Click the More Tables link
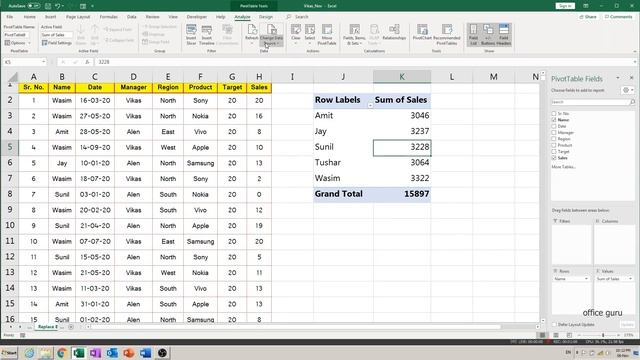The width and height of the screenshot is (640, 360). pyautogui.click(x=563, y=167)
